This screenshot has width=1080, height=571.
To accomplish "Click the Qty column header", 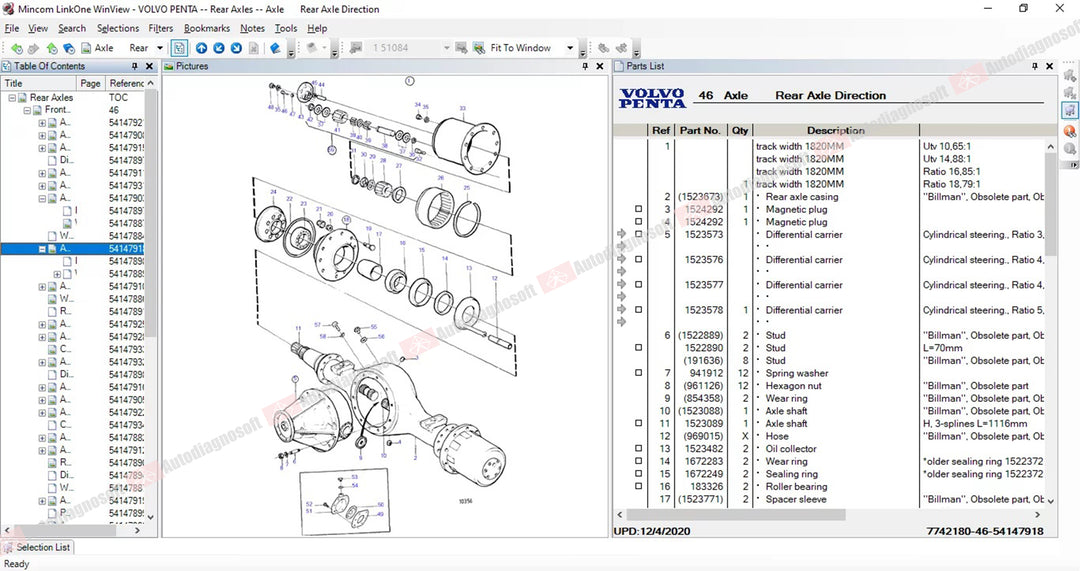I will [x=740, y=130].
